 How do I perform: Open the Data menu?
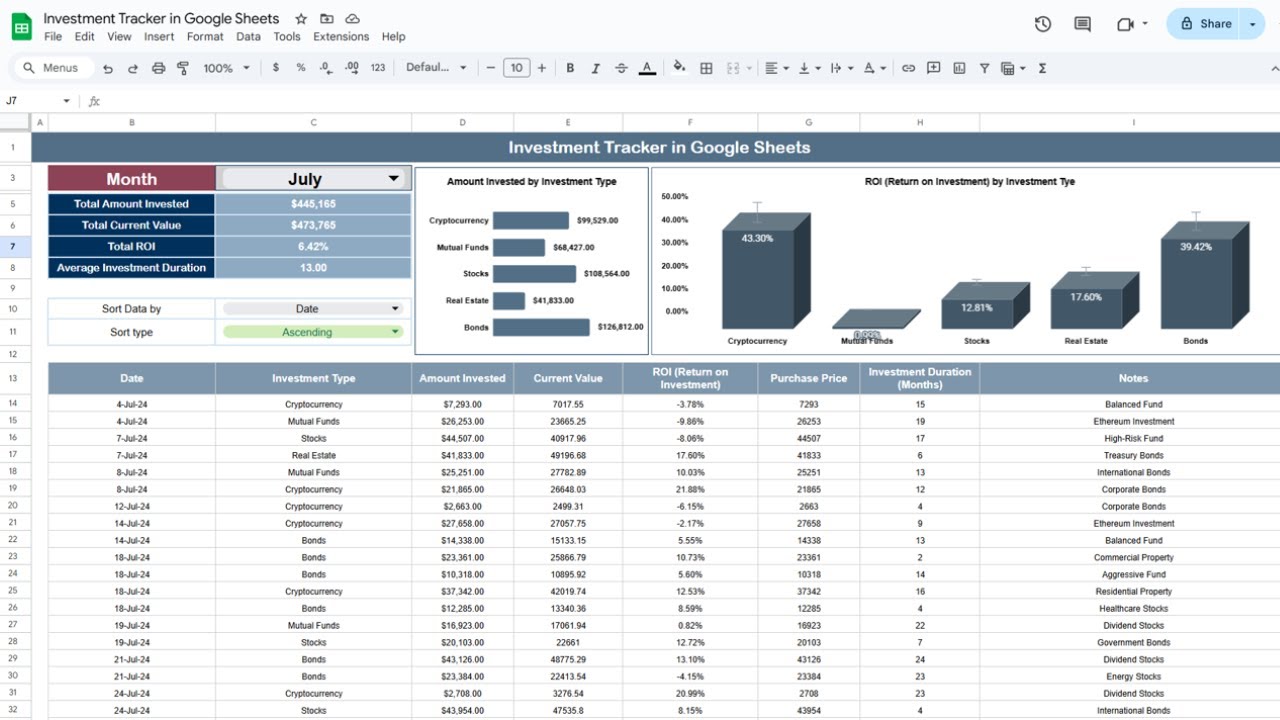point(248,36)
